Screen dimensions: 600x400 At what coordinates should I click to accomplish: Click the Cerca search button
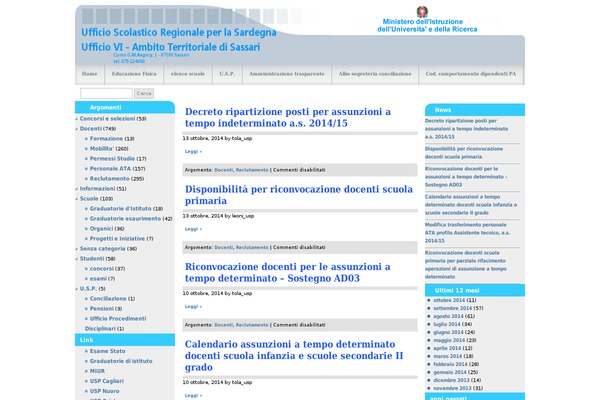tap(144, 93)
